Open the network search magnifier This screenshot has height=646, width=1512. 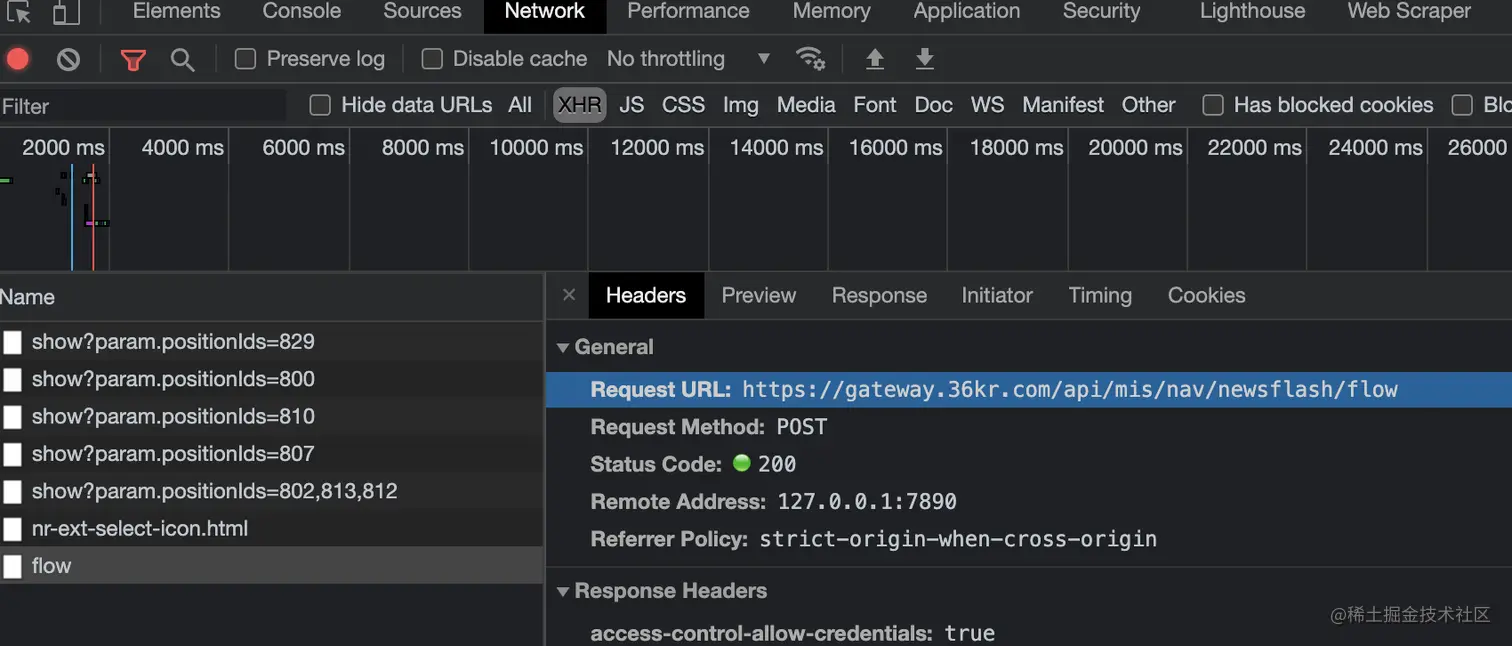point(182,60)
